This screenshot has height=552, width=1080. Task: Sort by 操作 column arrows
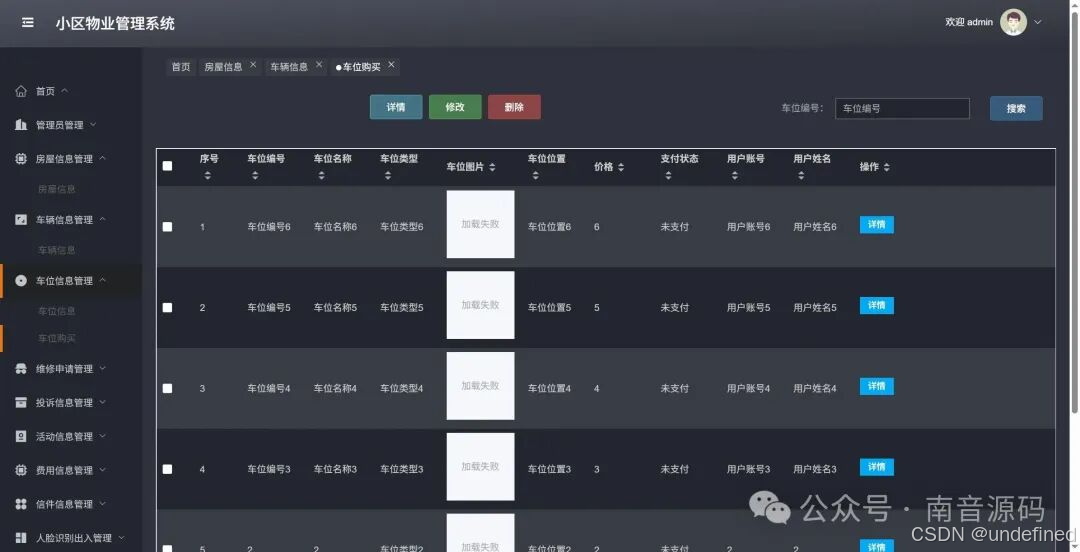click(886, 167)
